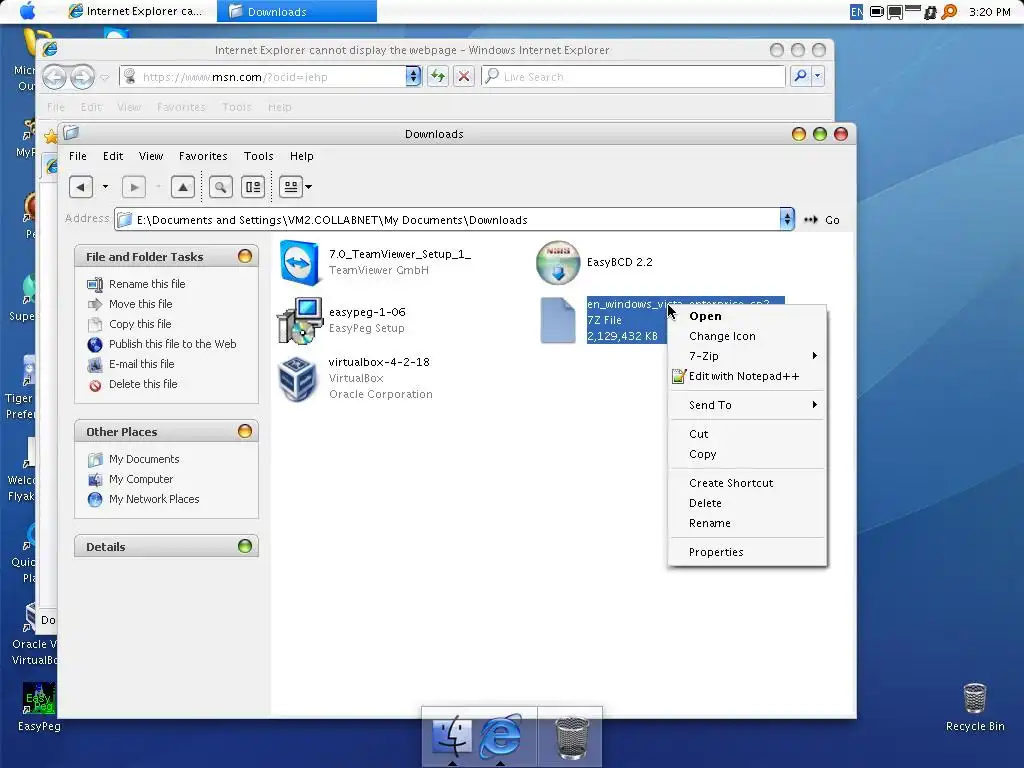The height and width of the screenshot is (768, 1024).
Task: Open the Apple logo start menu
Action: [27, 11]
